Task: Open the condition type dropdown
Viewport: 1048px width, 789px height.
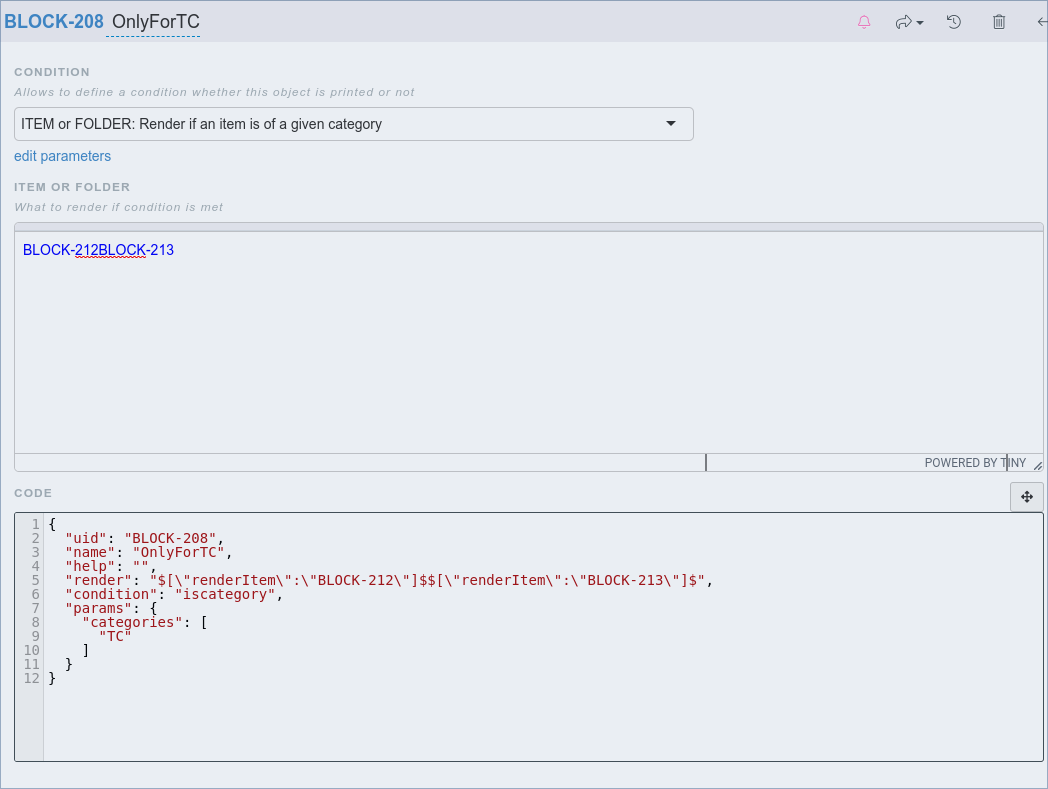Action: click(x=353, y=124)
